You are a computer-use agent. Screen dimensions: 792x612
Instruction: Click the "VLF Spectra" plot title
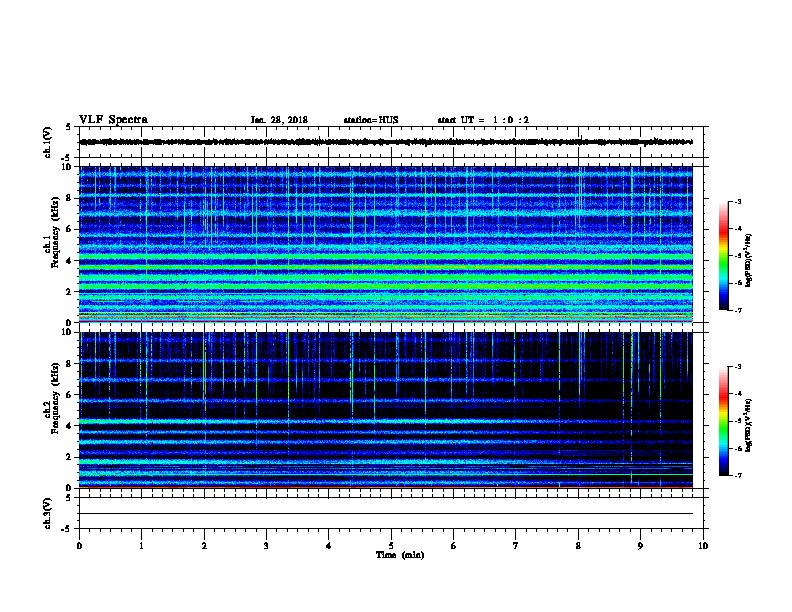click(113, 120)
